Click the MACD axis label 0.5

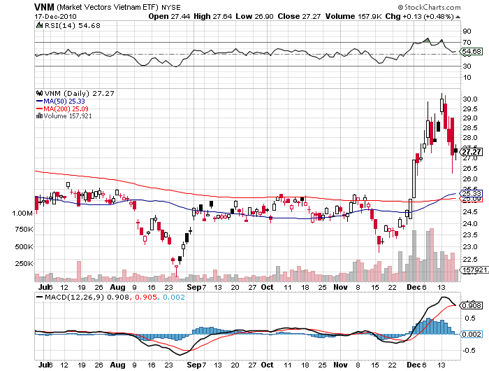coord(470,318)
